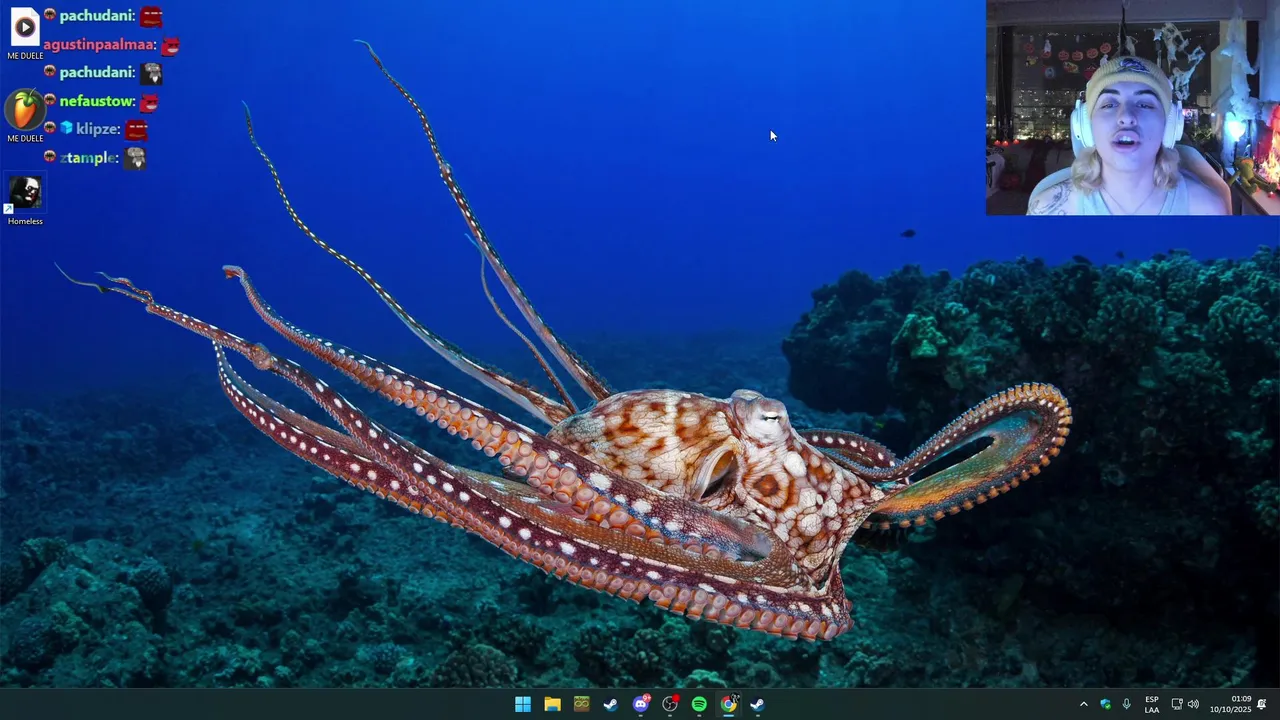Open the notifications bell icon
Image resolution: width=1280 pixels, height=720 pixels.
point(1262,704)
